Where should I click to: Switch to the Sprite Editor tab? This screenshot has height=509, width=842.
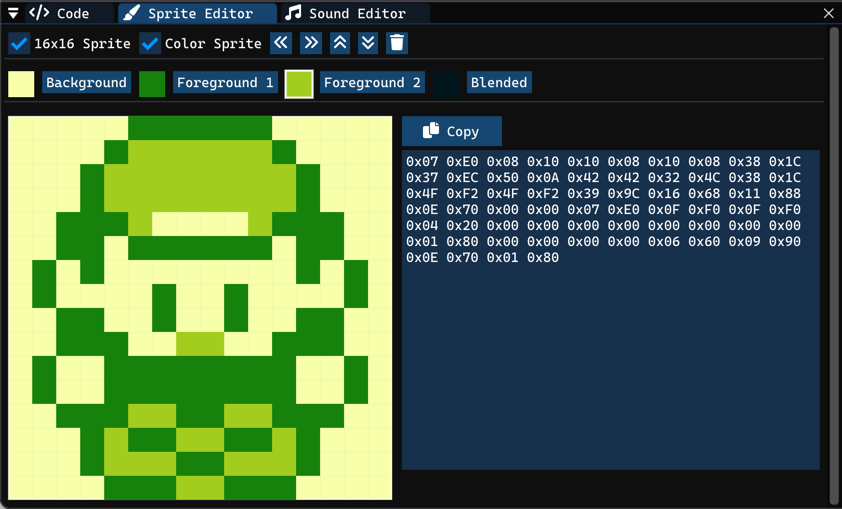[197, 13]
